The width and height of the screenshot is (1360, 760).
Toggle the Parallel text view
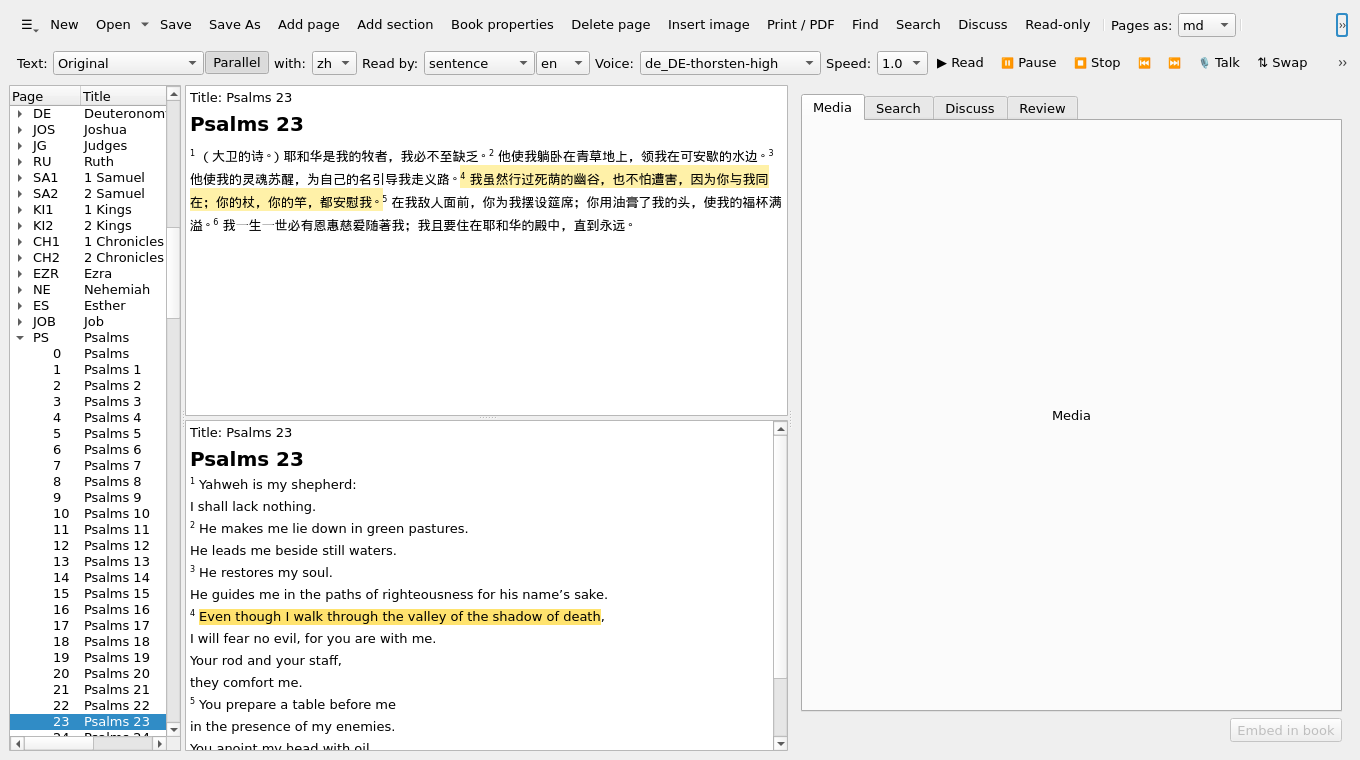[237, 63]
